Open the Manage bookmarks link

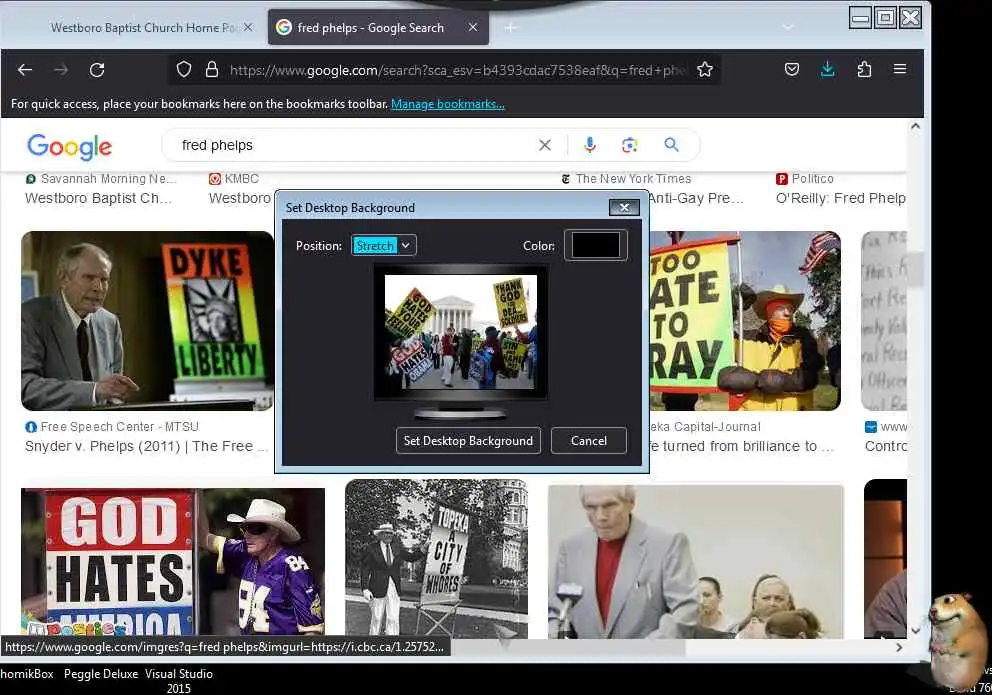[x=447, y=104]
